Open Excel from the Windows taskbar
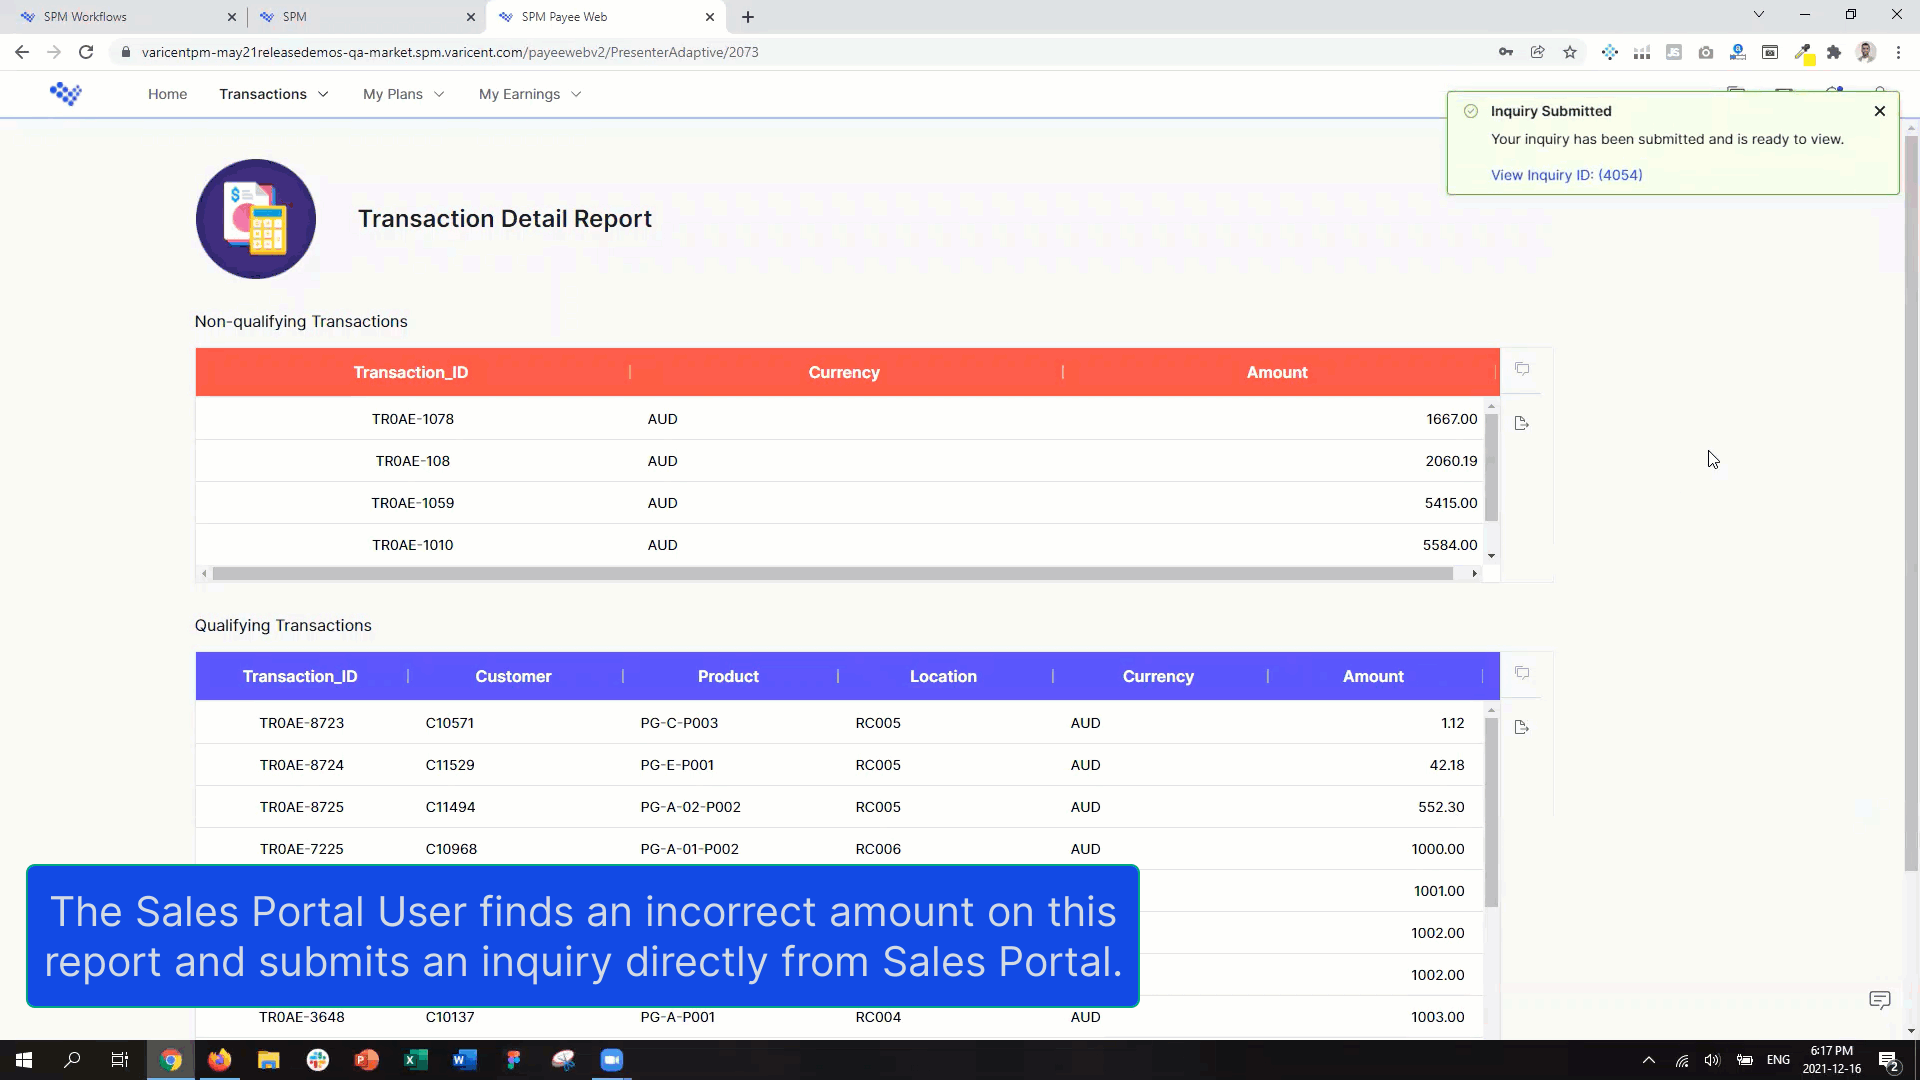The height and width of the screenshot is (1080, 1920). click(415, 1060)
